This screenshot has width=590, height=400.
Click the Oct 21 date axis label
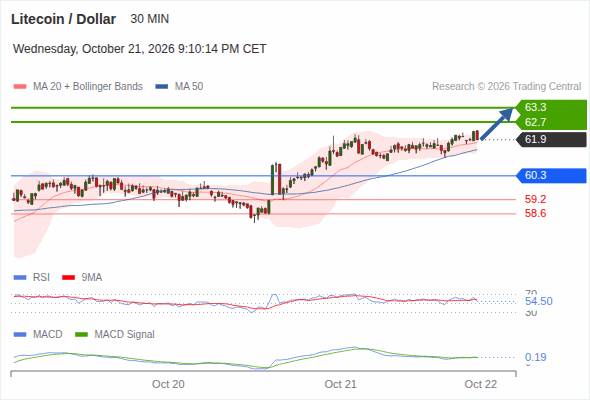click(340, 384)
